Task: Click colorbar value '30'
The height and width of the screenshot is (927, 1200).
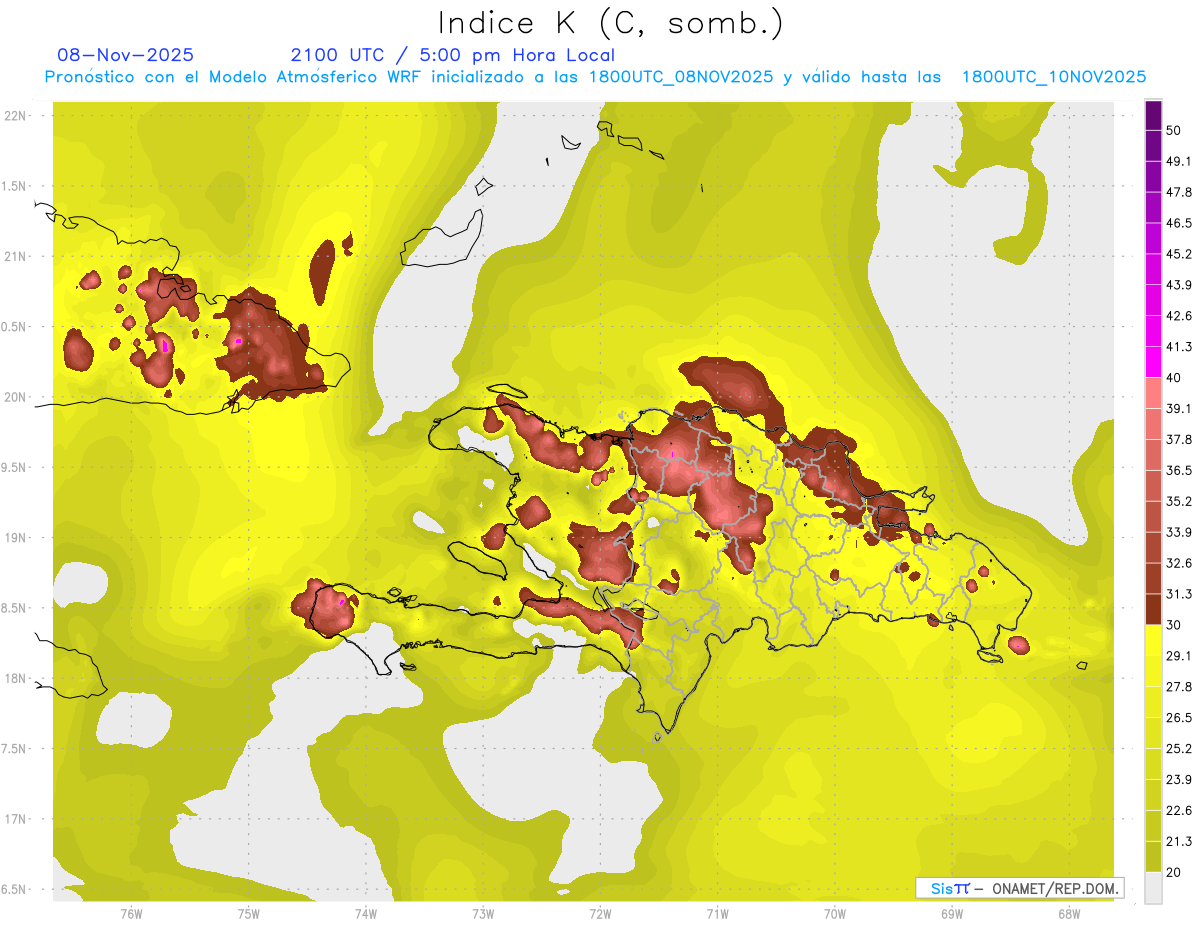Action: point(1175,625)
